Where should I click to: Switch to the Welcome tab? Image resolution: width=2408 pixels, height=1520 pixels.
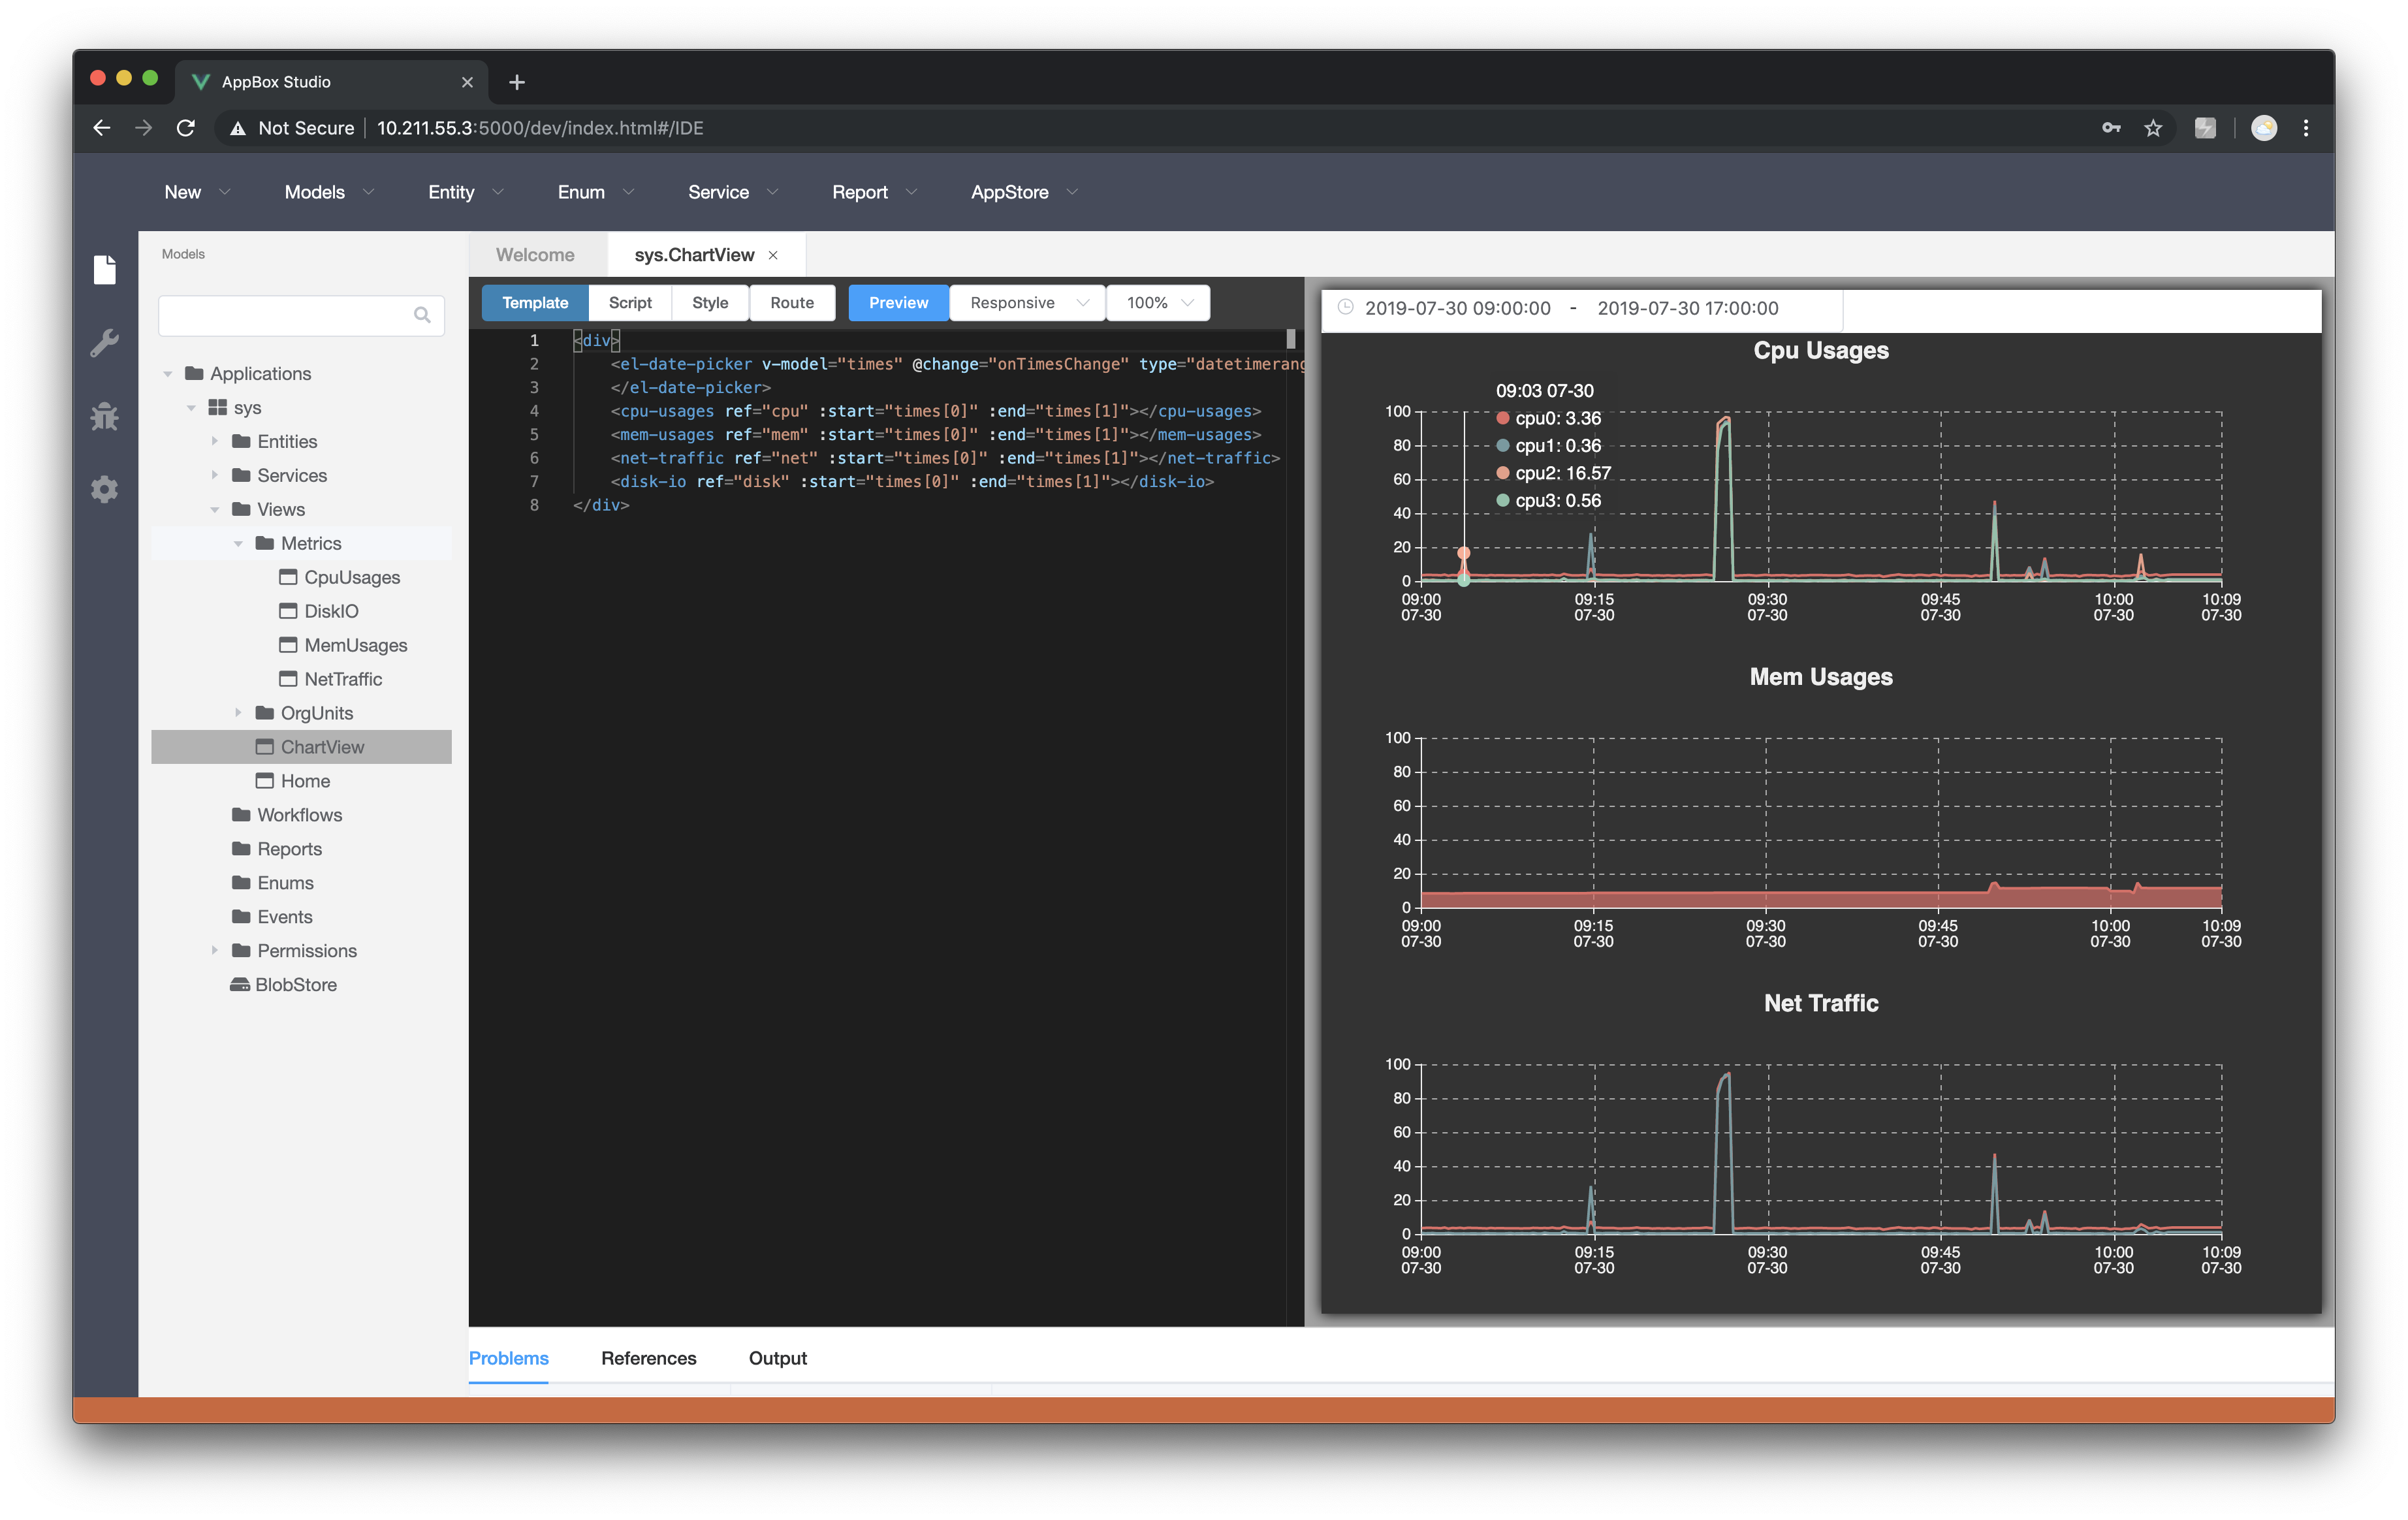[535, 255]
